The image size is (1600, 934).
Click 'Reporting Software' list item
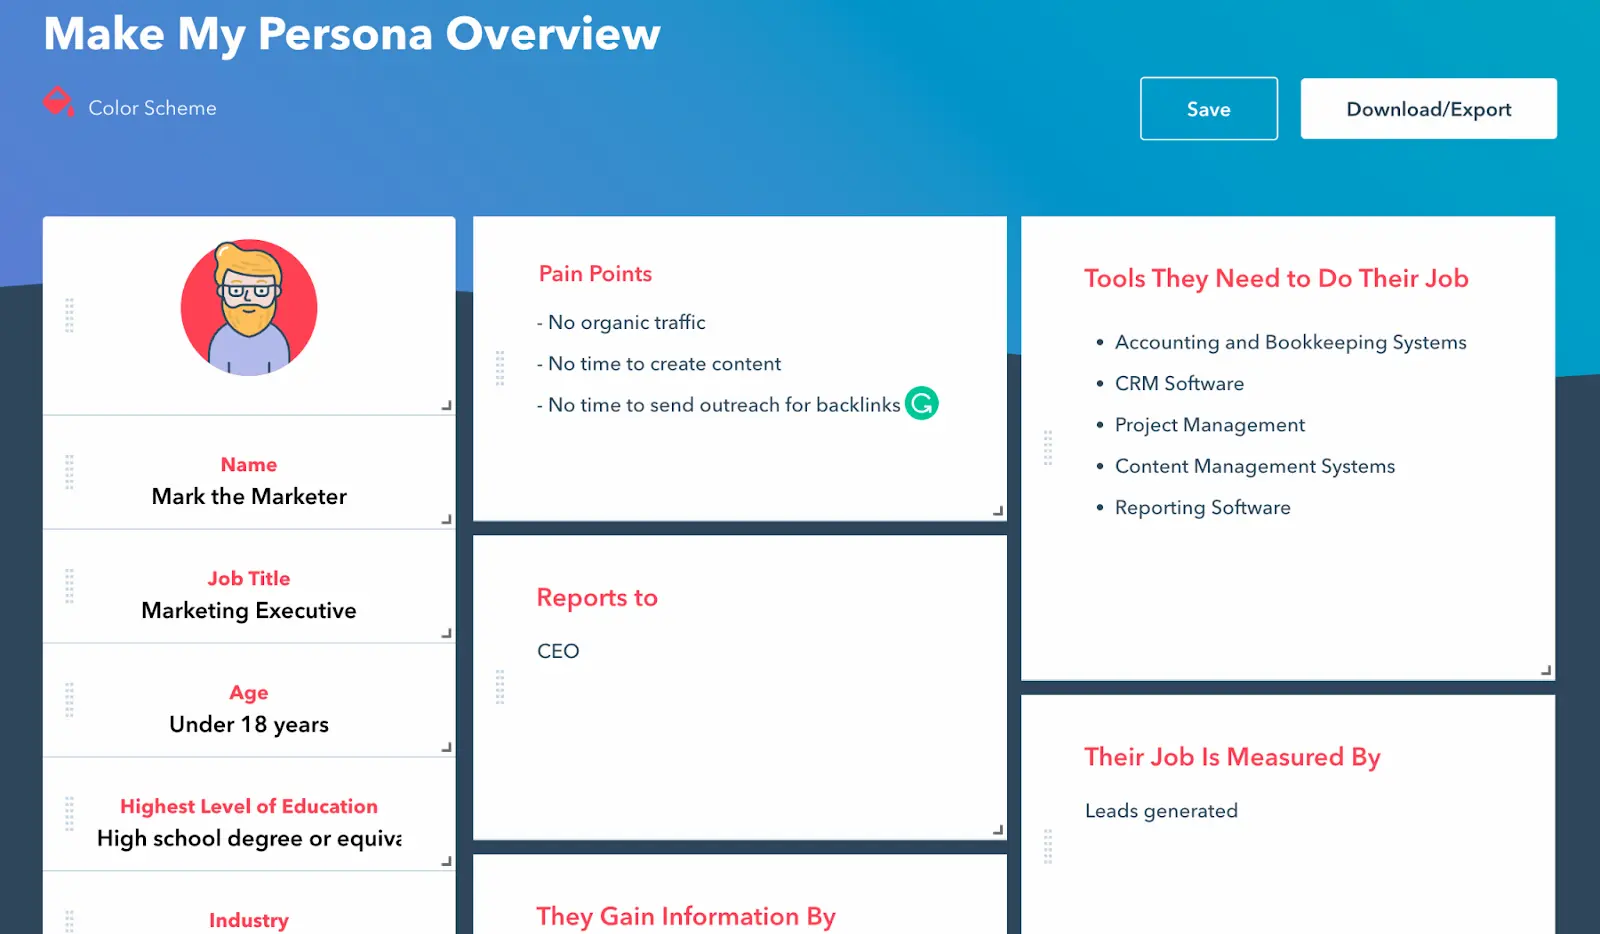point(1202,508)
